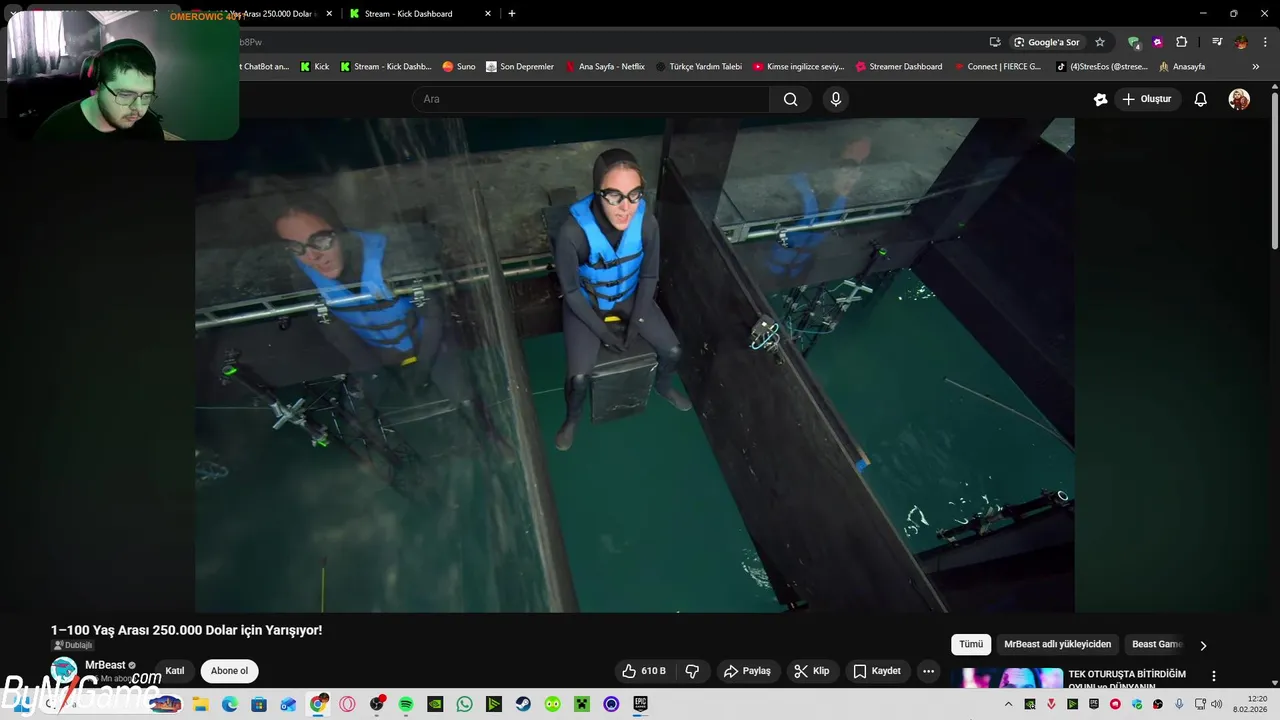Bookmark this page with the star icon
The height and width of the screenshot is (720, 1280).
coord(1100,42)
